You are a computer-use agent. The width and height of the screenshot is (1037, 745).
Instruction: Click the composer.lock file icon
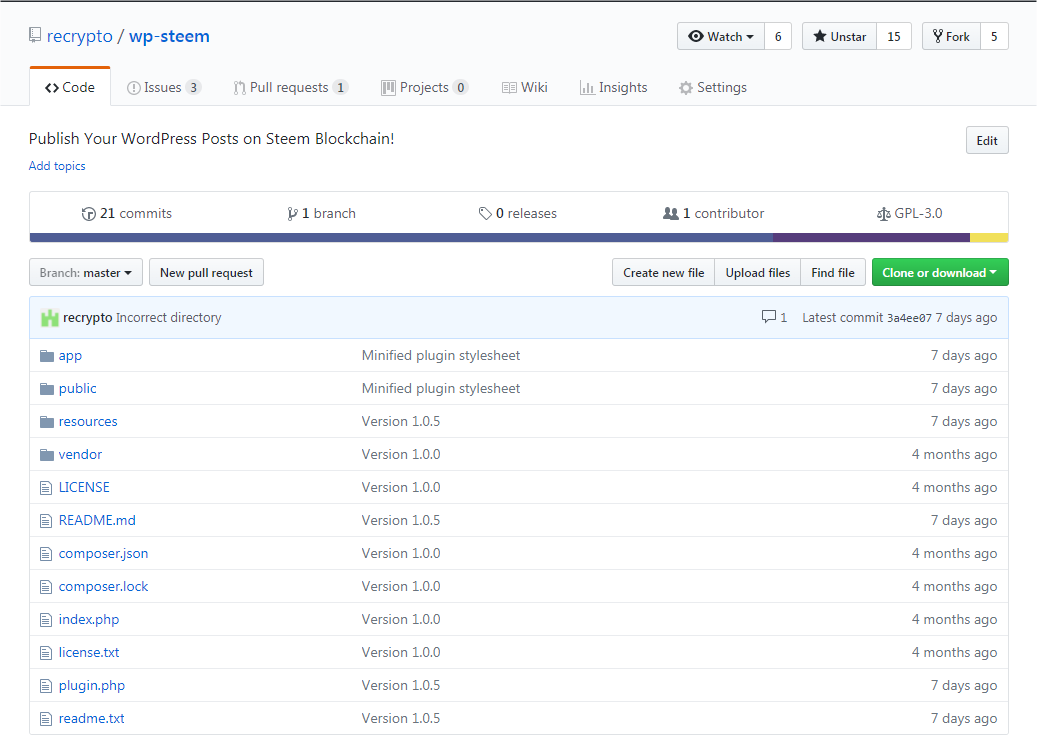46,587
